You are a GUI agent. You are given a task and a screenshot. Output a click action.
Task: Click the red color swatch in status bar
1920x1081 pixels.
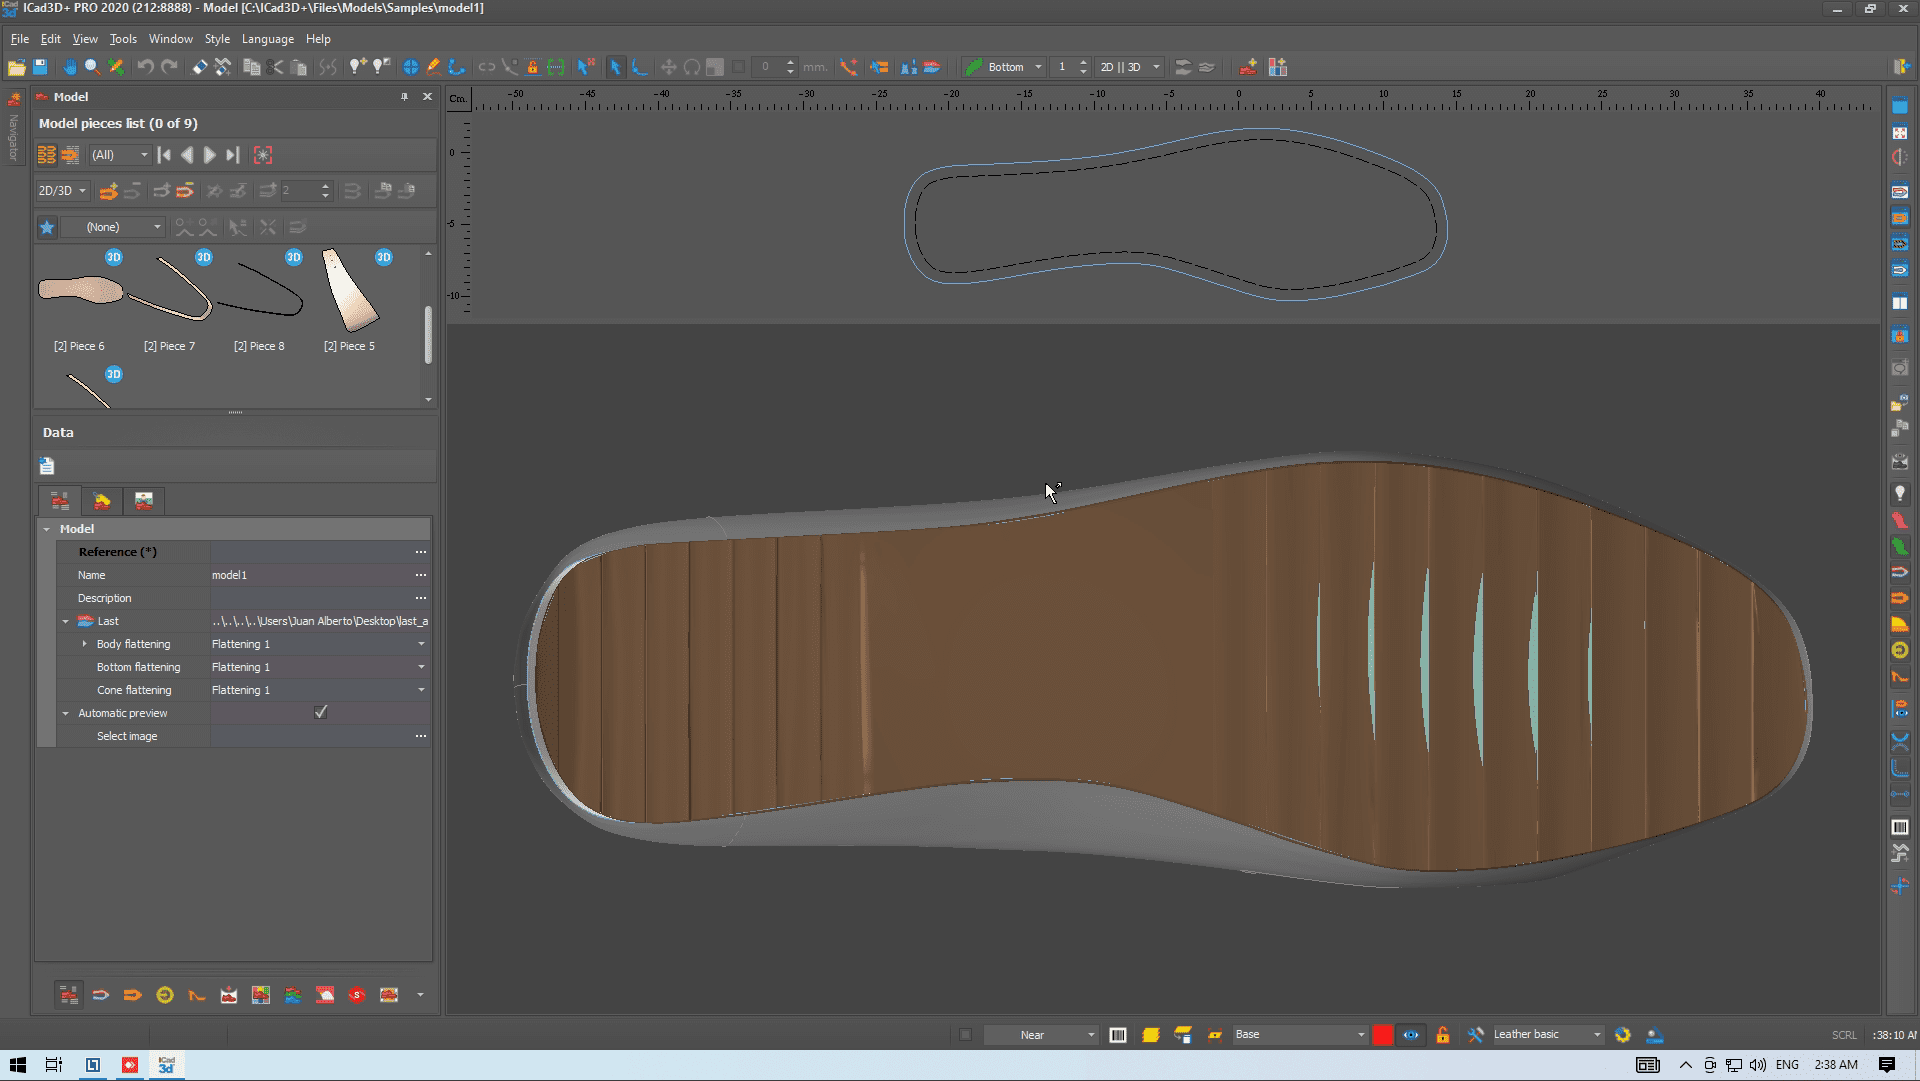click(x=1382, y=1035)
